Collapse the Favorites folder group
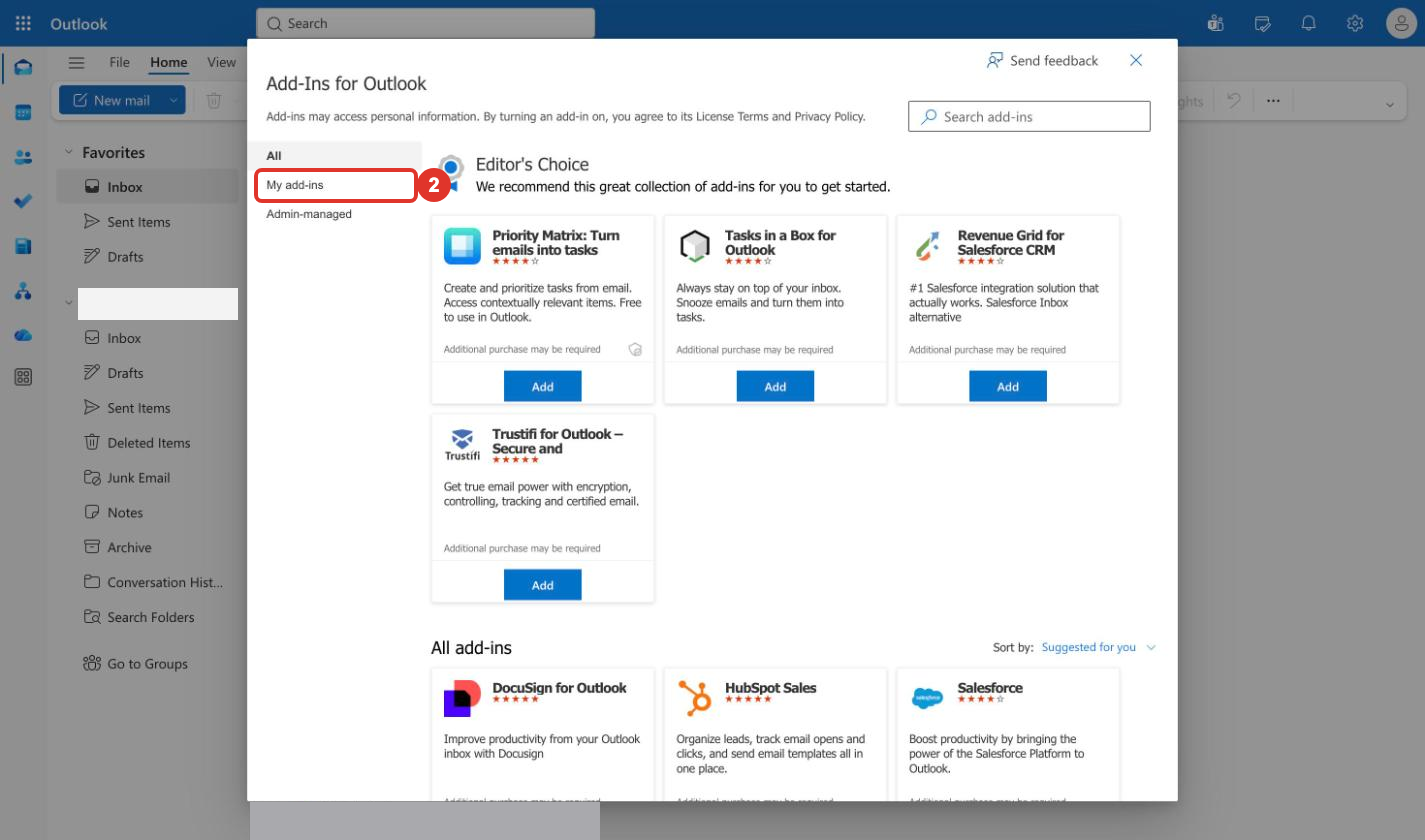This screenshot has height=840, width=1425. tap(69, 153)
